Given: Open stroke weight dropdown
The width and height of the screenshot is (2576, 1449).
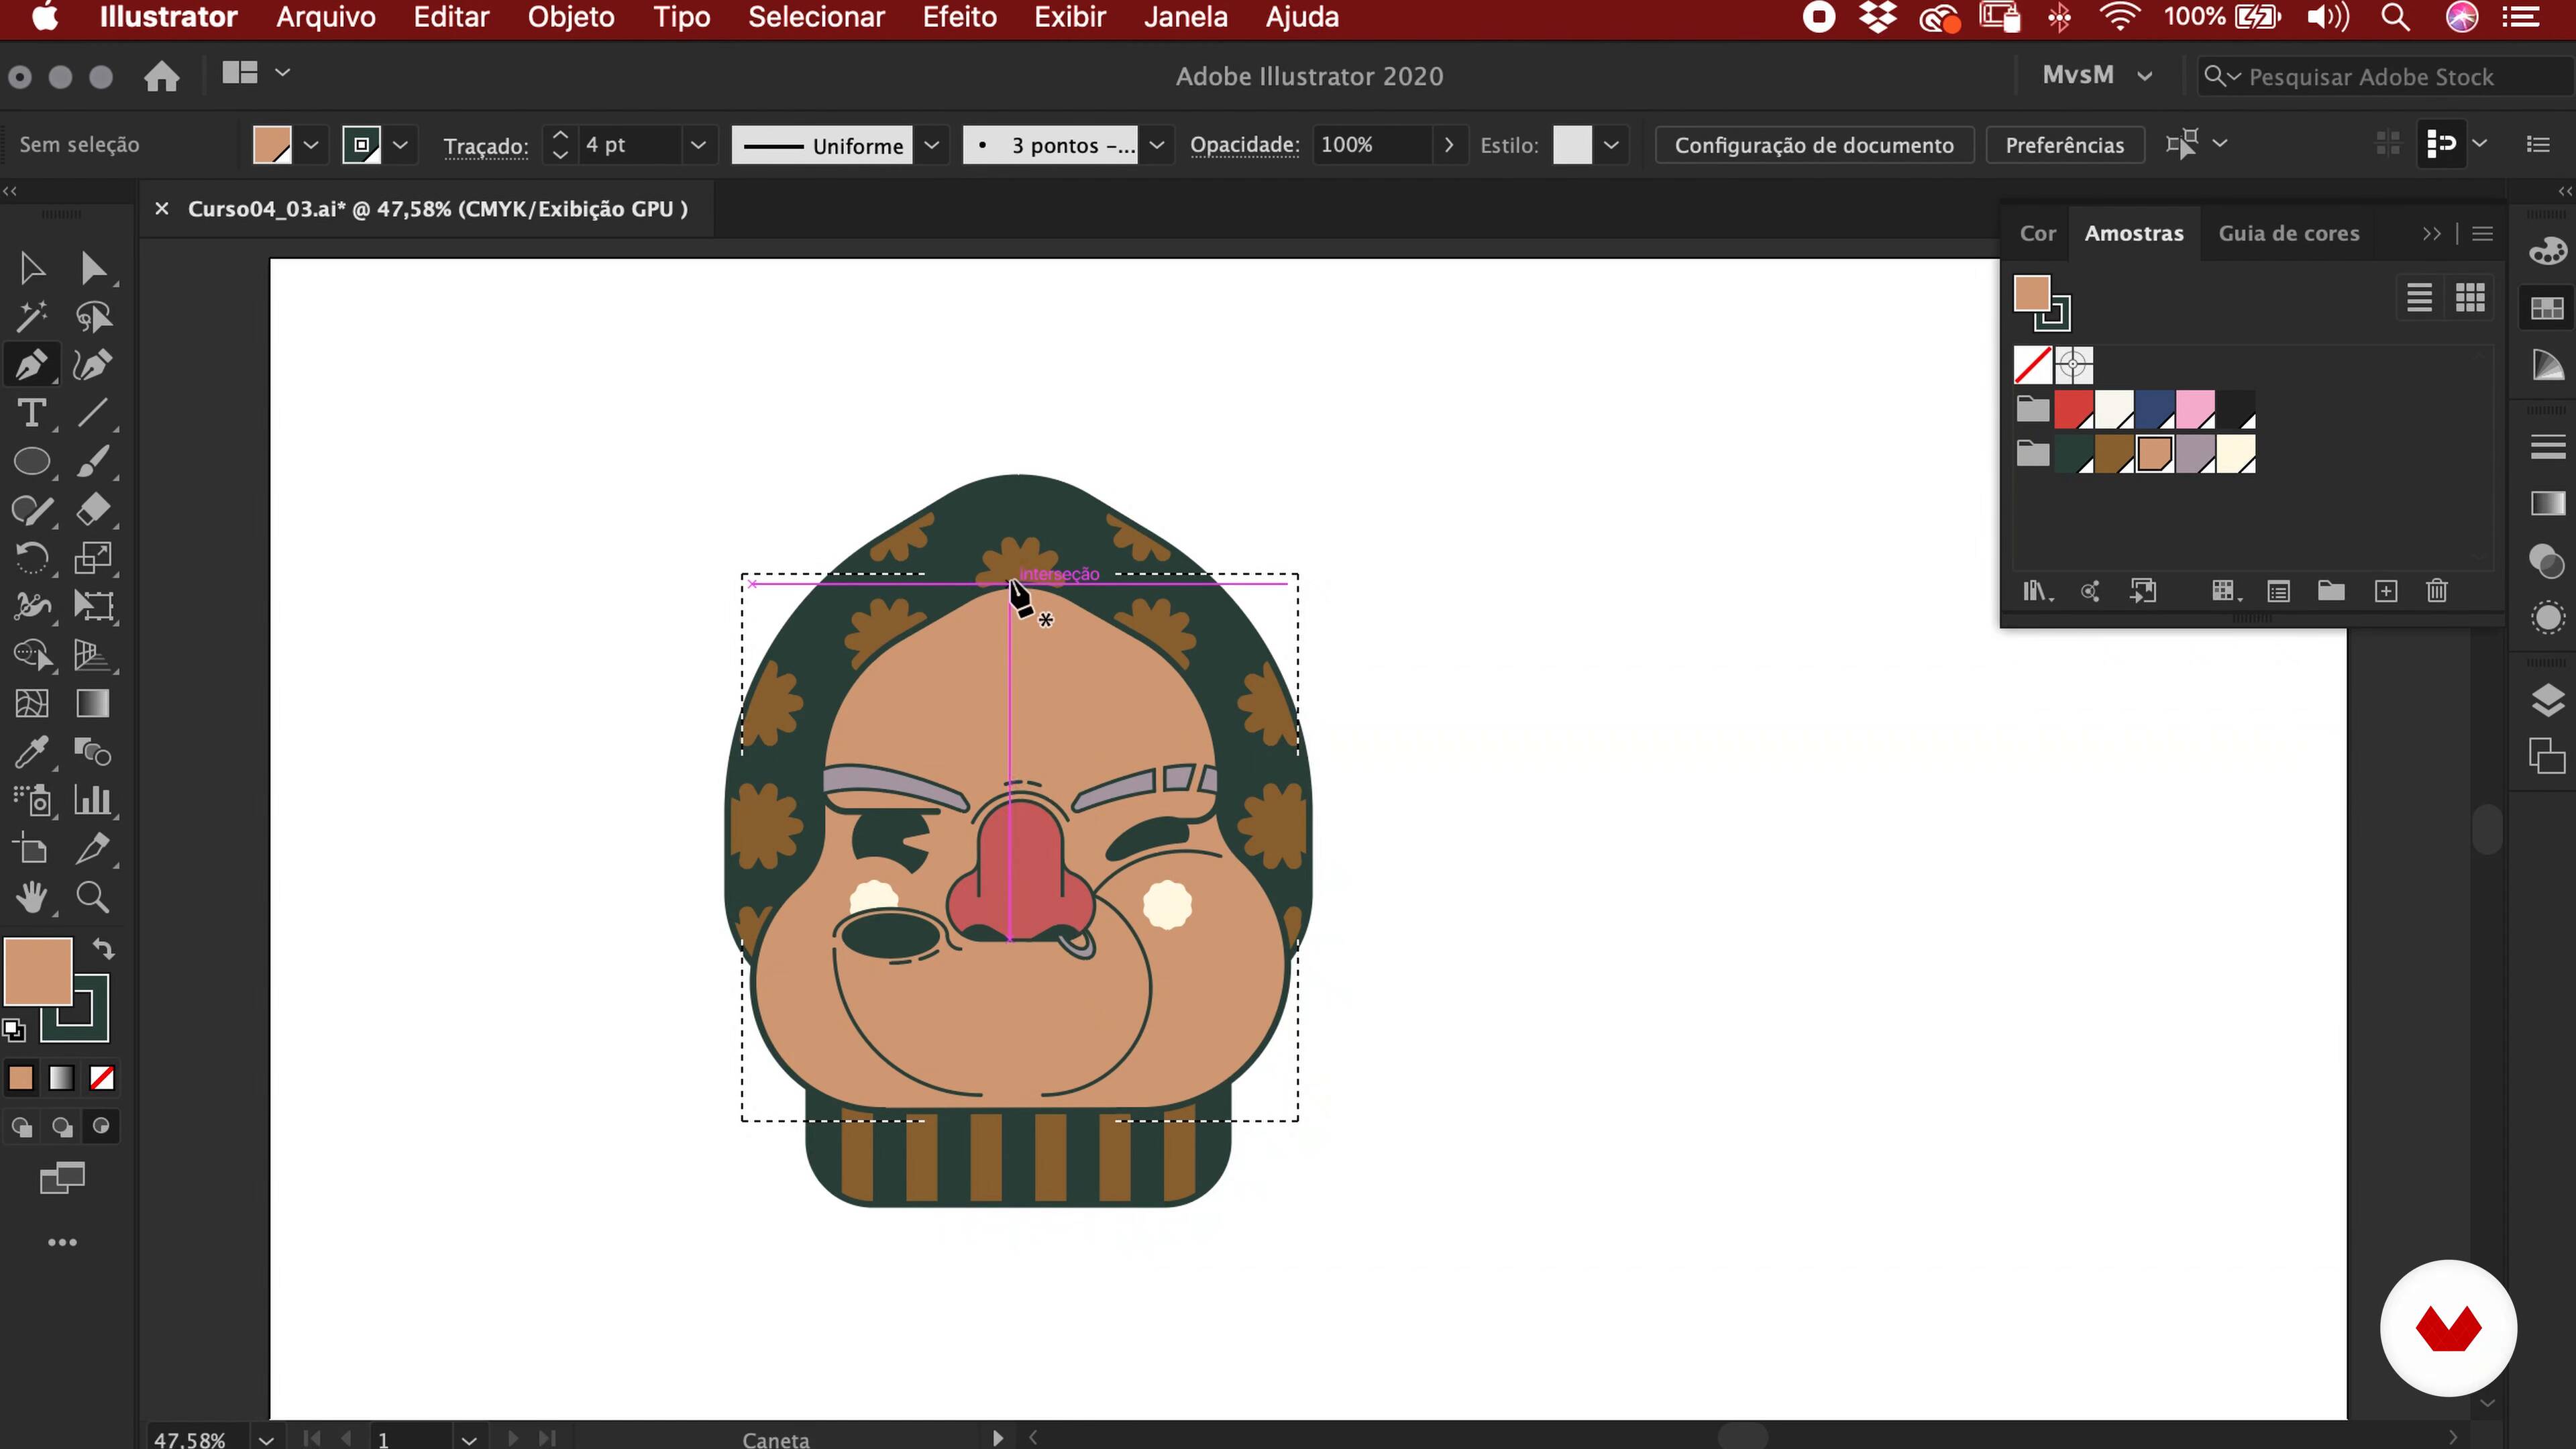Looking at the screenshot, I should tap(698, 145).
